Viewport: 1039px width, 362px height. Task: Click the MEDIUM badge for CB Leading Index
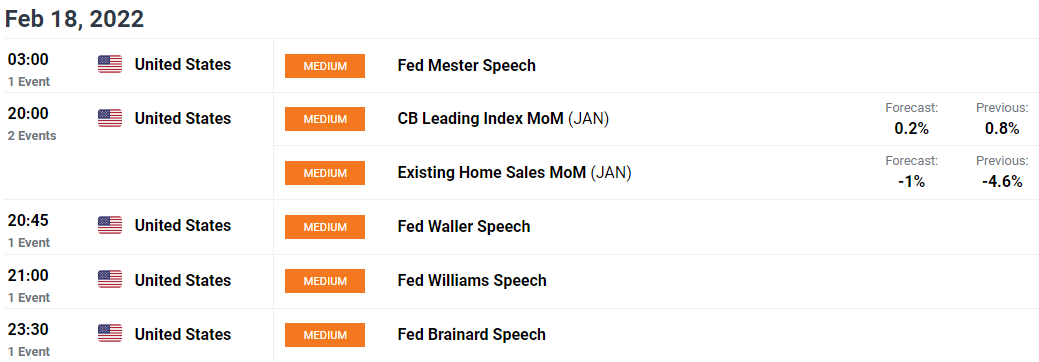tap(325, 119)
